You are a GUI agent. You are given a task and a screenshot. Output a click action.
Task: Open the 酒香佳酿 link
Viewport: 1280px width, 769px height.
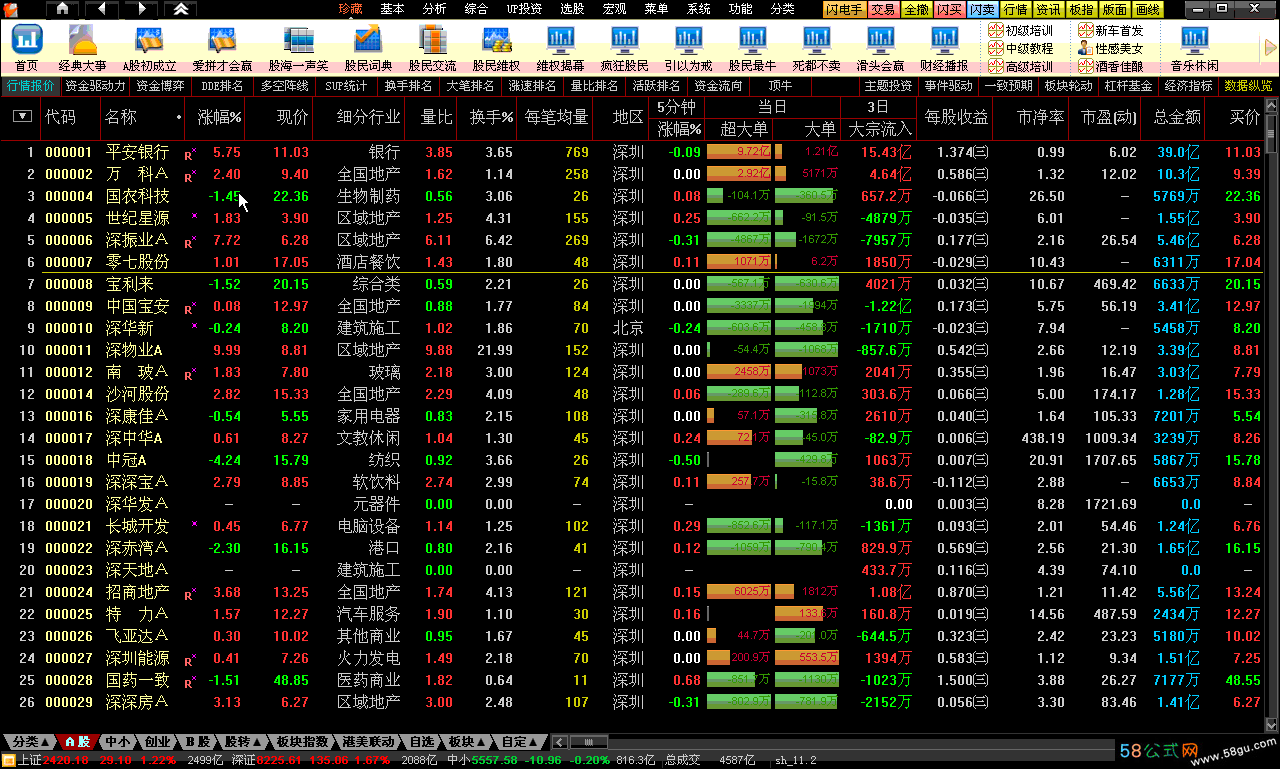coord(1110,65)
